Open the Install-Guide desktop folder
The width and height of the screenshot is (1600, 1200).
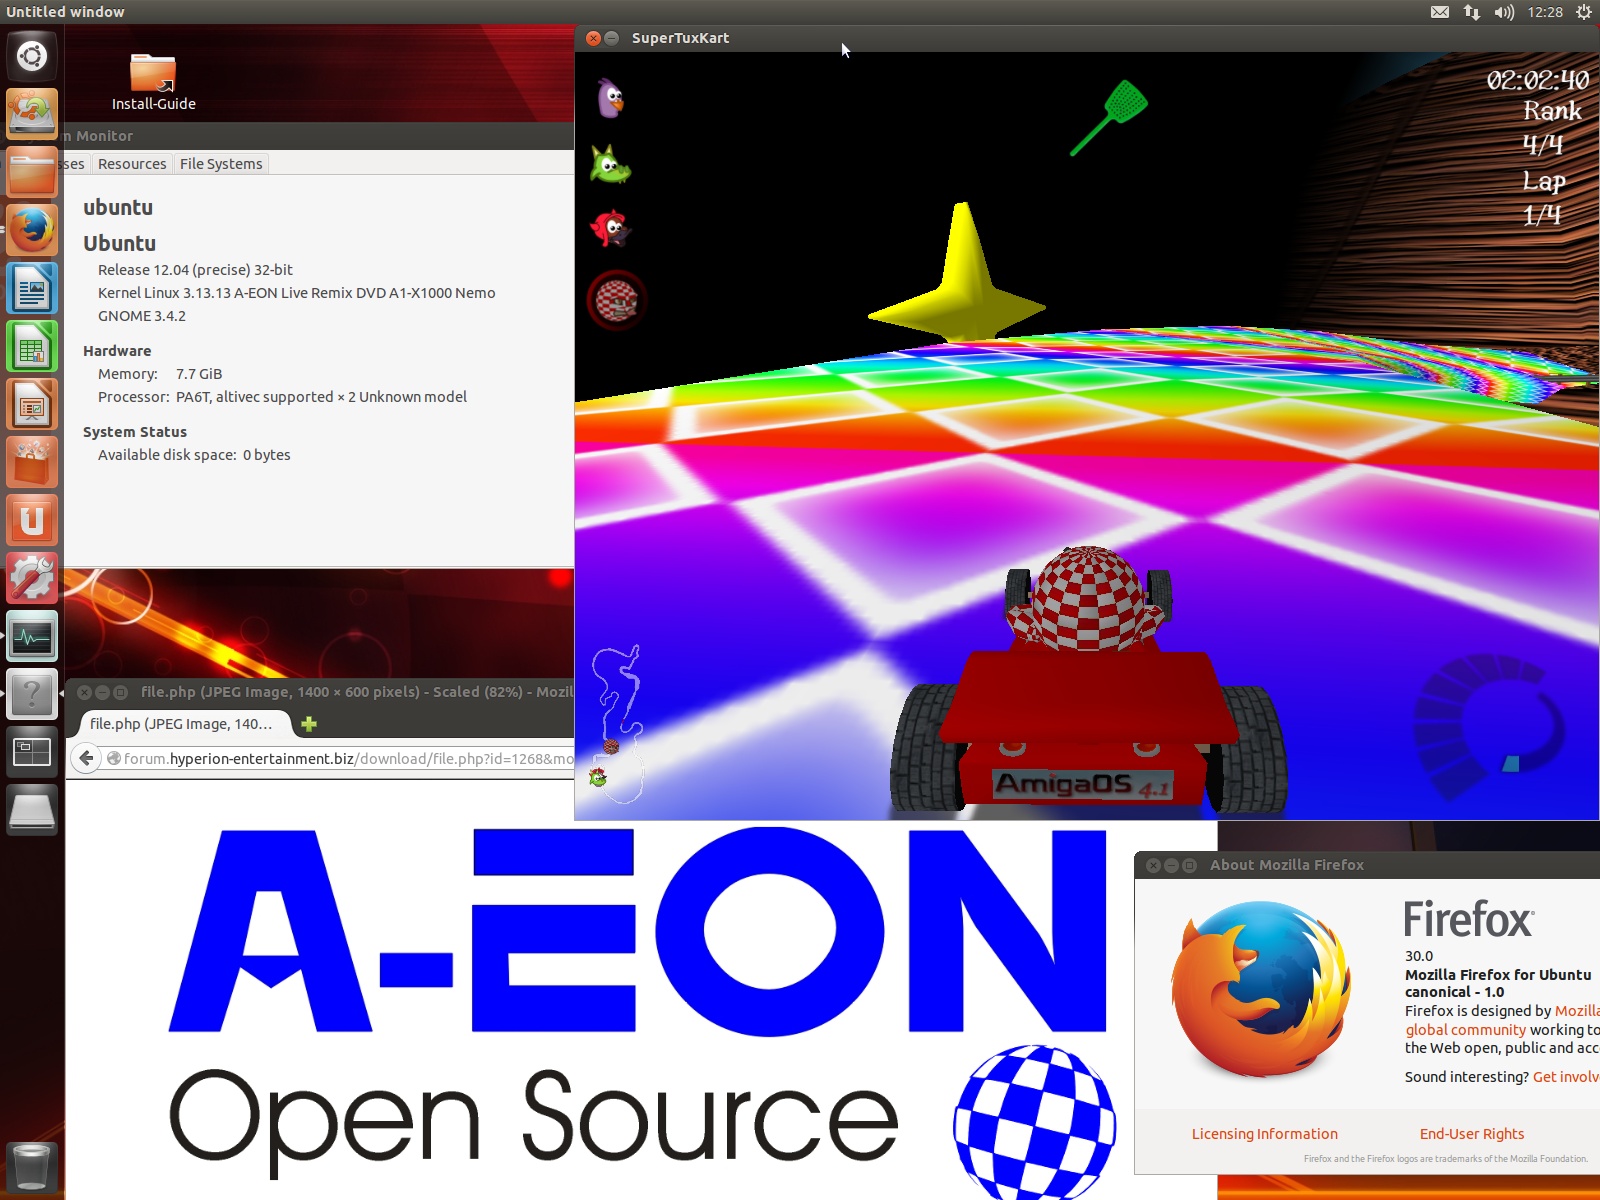(153, 82)
